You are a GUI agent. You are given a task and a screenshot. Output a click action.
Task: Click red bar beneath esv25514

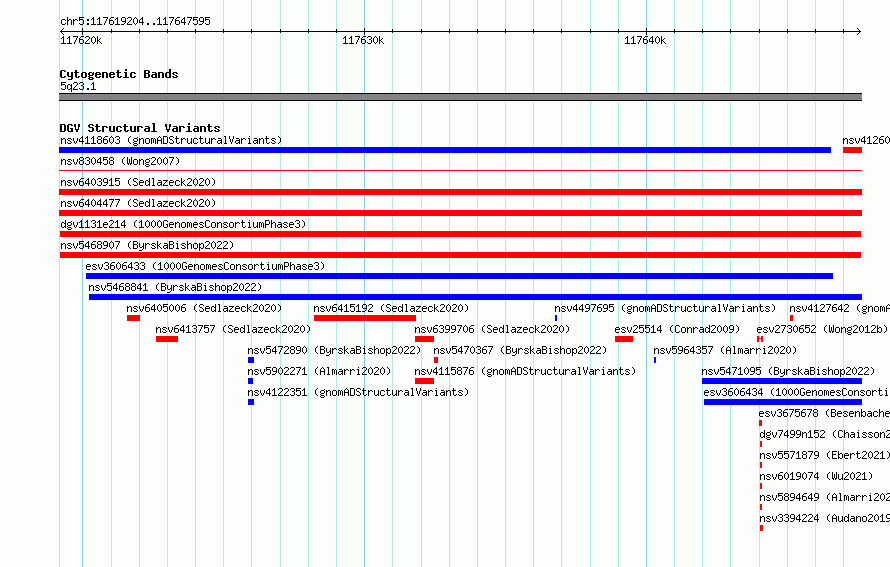coord(624,339)
